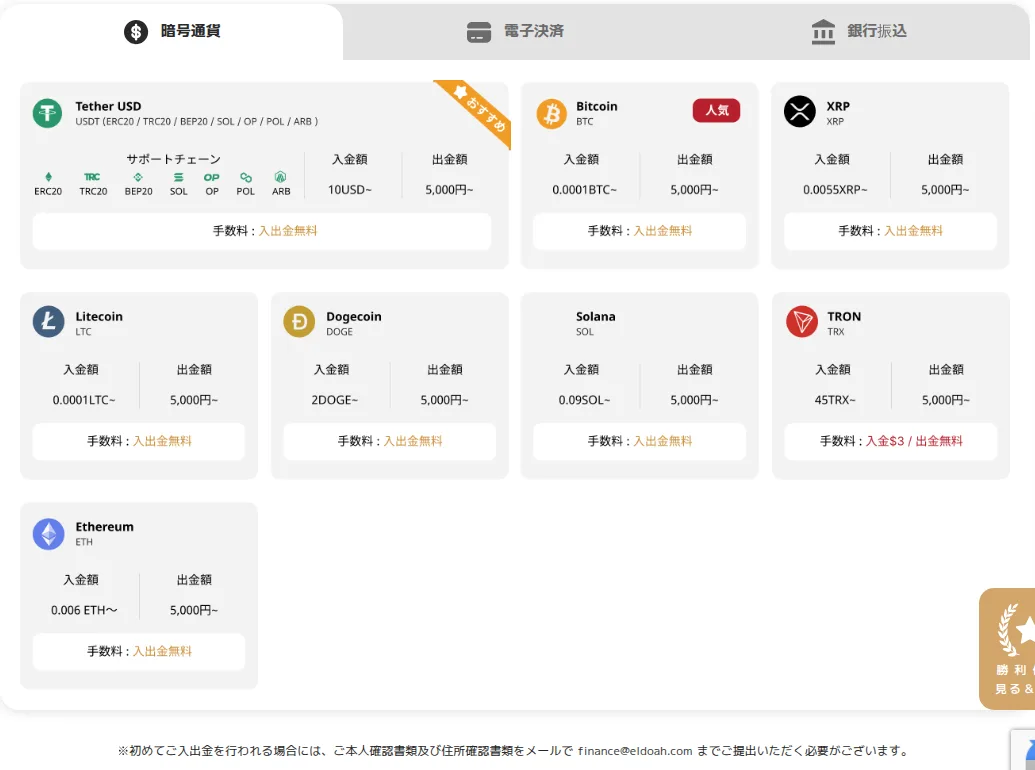1035x770 pixels.
Task: Open the 銀行振込 tab
Action: pyautogui.click(x=858, y=31)
